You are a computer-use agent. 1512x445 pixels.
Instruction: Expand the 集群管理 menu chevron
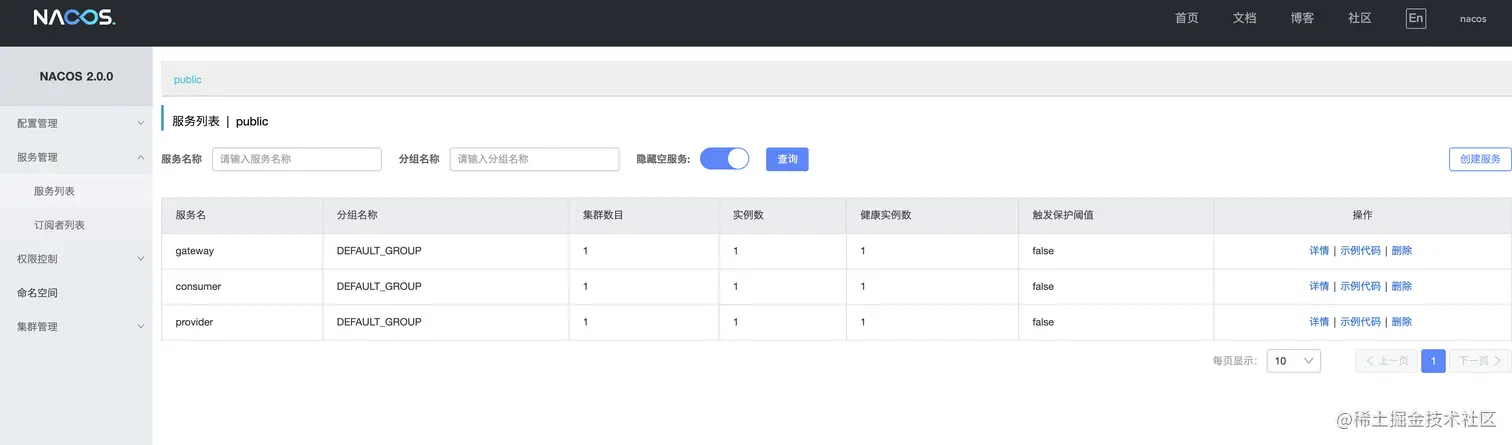pos(140,327)
